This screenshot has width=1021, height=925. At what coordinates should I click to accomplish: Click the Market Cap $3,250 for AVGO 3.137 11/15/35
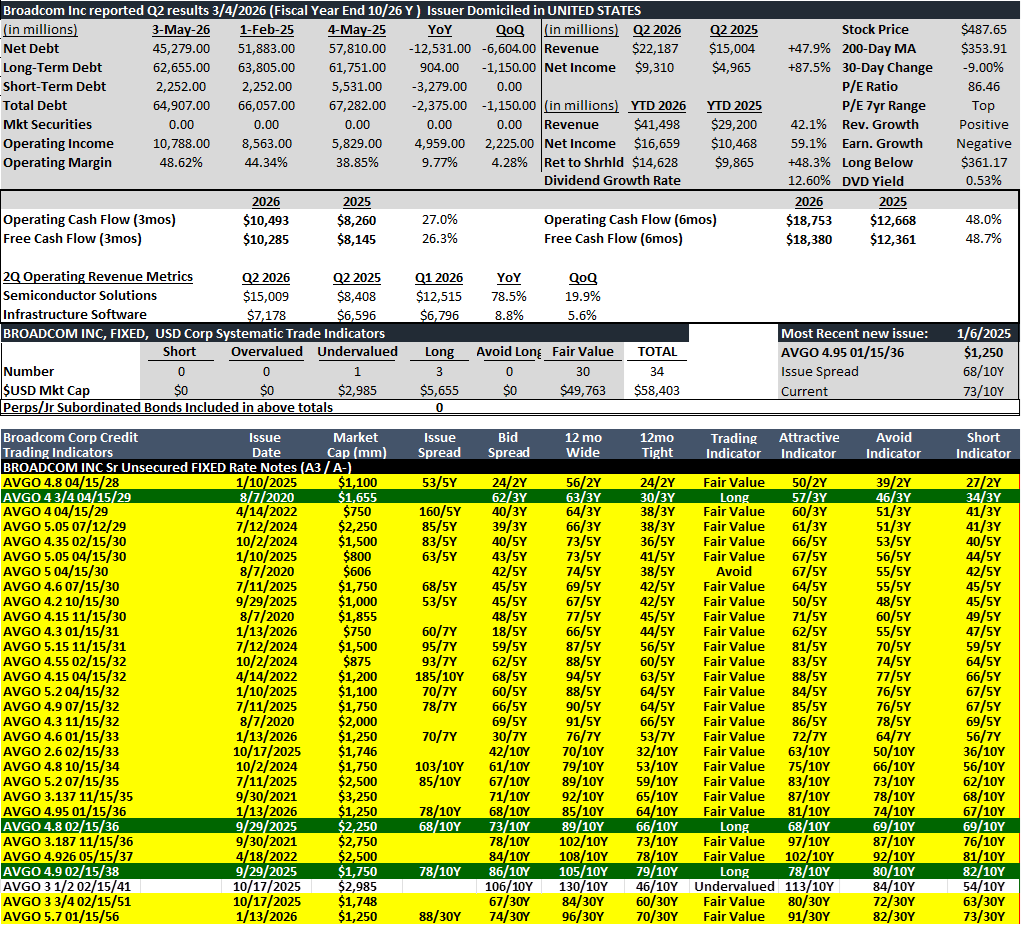coord(357,797)
